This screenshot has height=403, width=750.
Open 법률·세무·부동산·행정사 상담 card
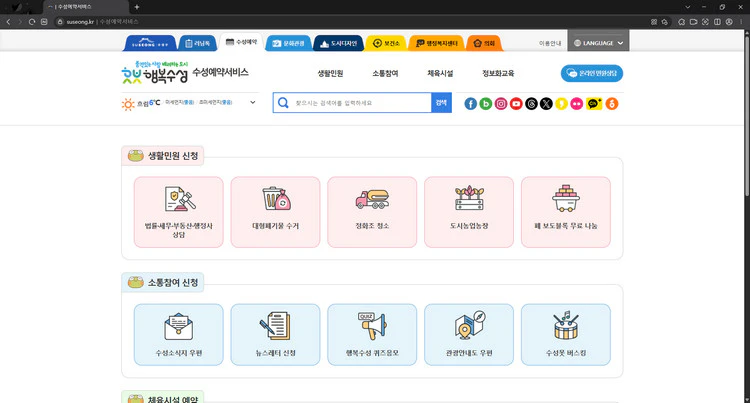(178, 212)
